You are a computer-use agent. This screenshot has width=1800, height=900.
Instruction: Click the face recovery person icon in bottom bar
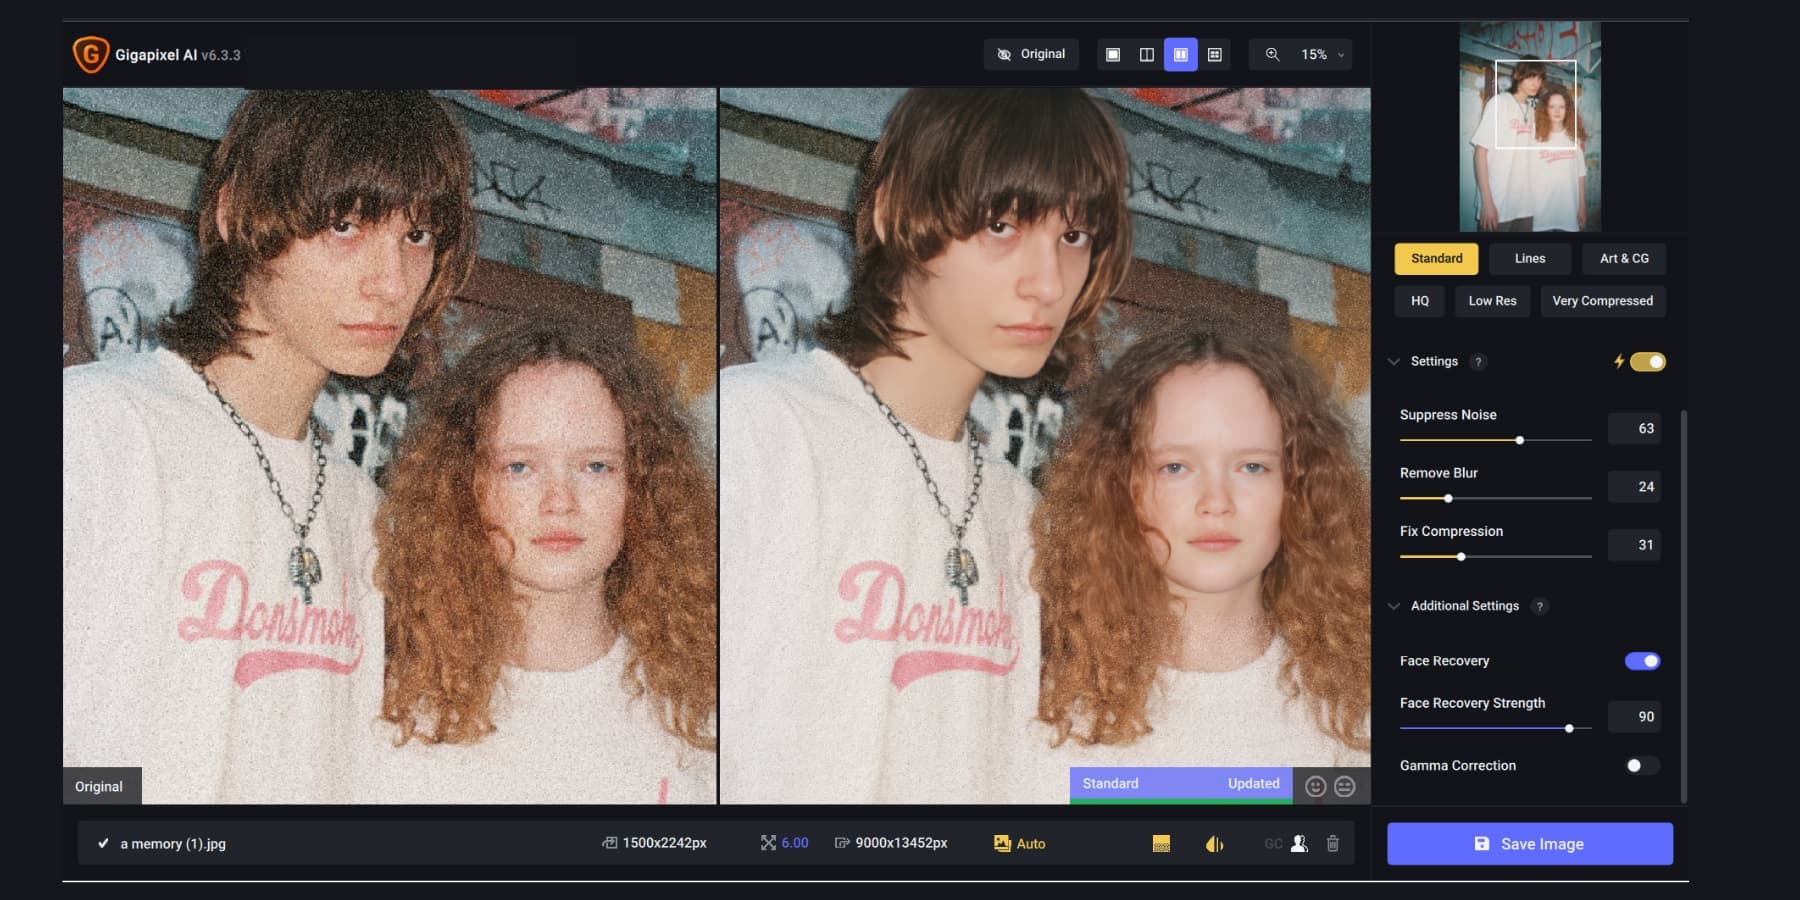point(1297,843)
